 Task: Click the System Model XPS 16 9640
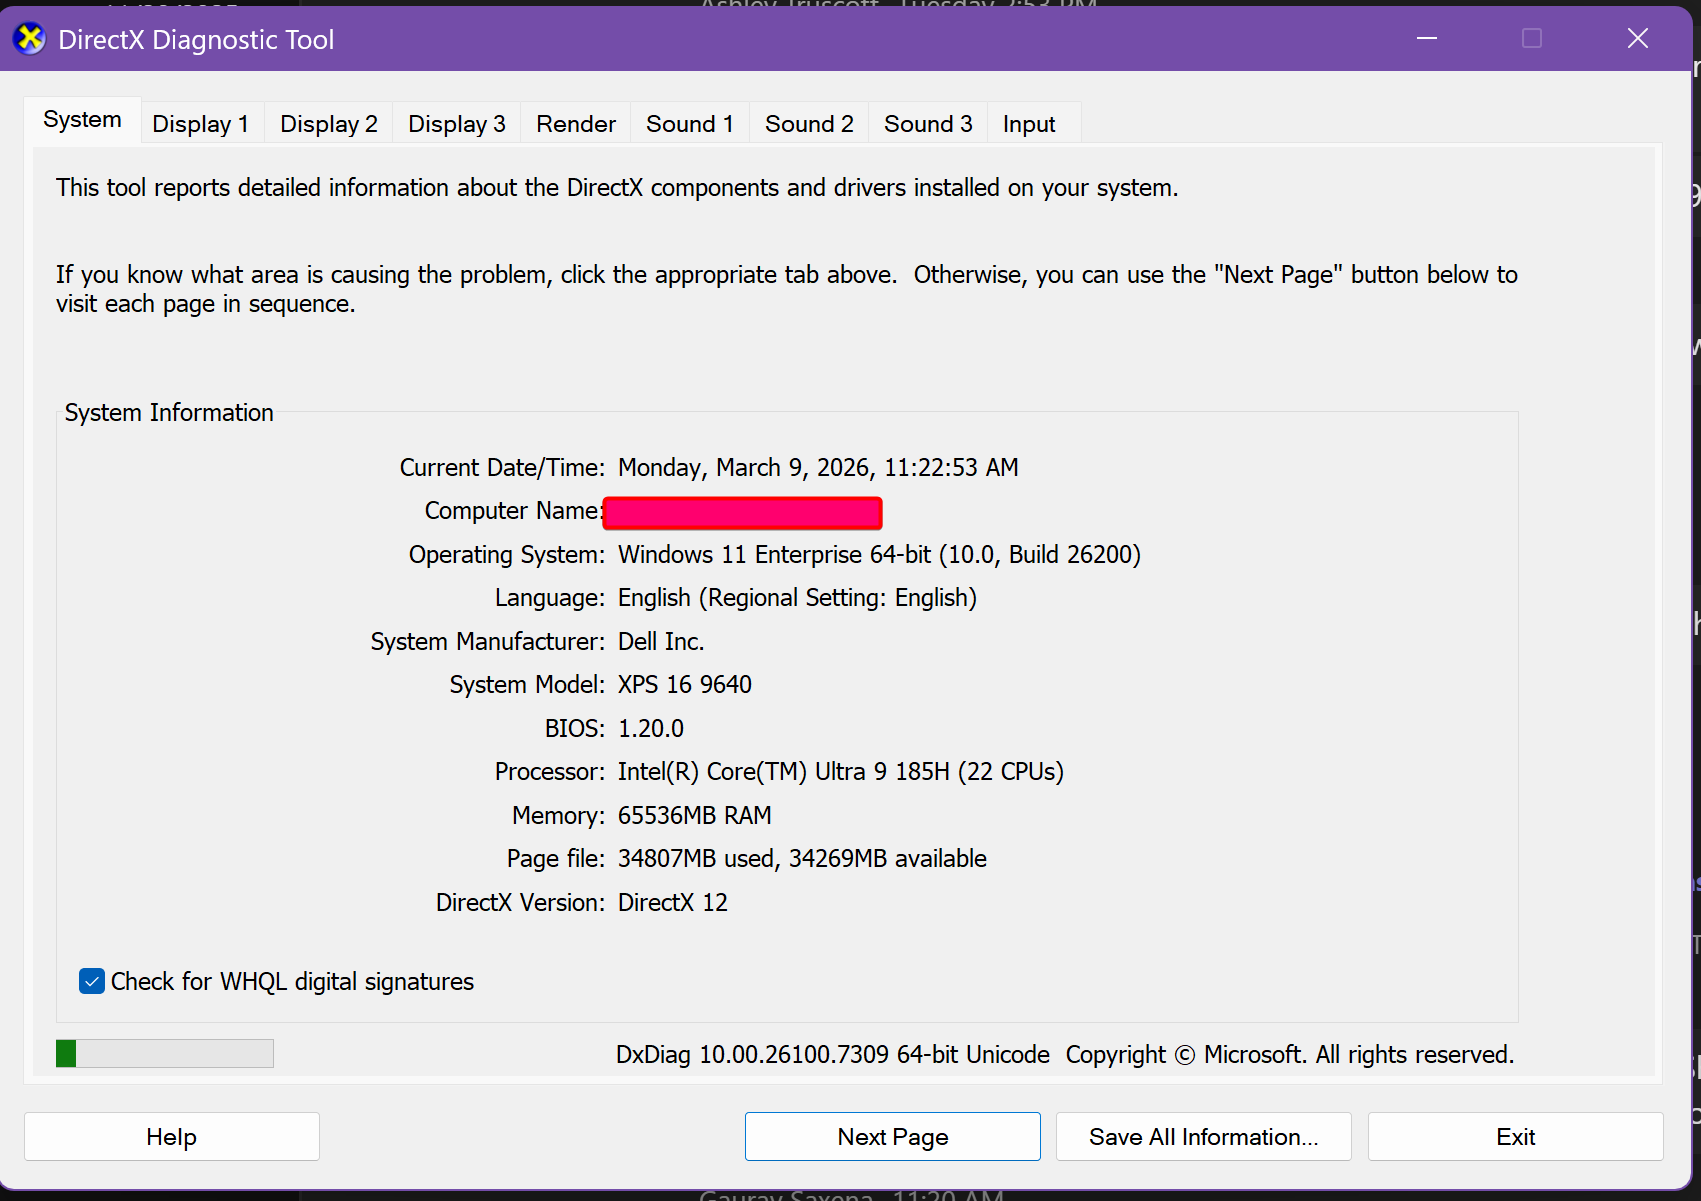[x=685, y=685]
